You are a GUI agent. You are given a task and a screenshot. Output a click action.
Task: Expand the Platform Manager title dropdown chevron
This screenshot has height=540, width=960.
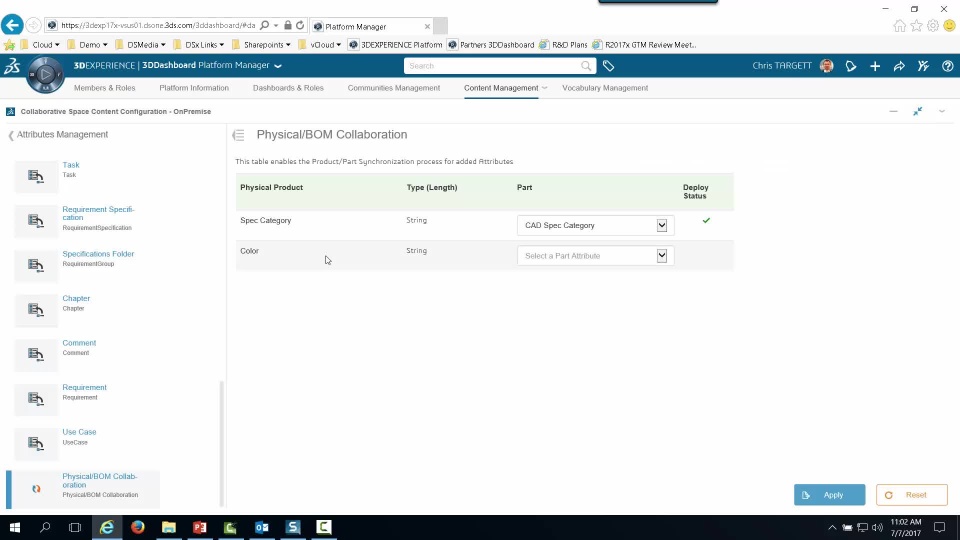coord(278,66)
